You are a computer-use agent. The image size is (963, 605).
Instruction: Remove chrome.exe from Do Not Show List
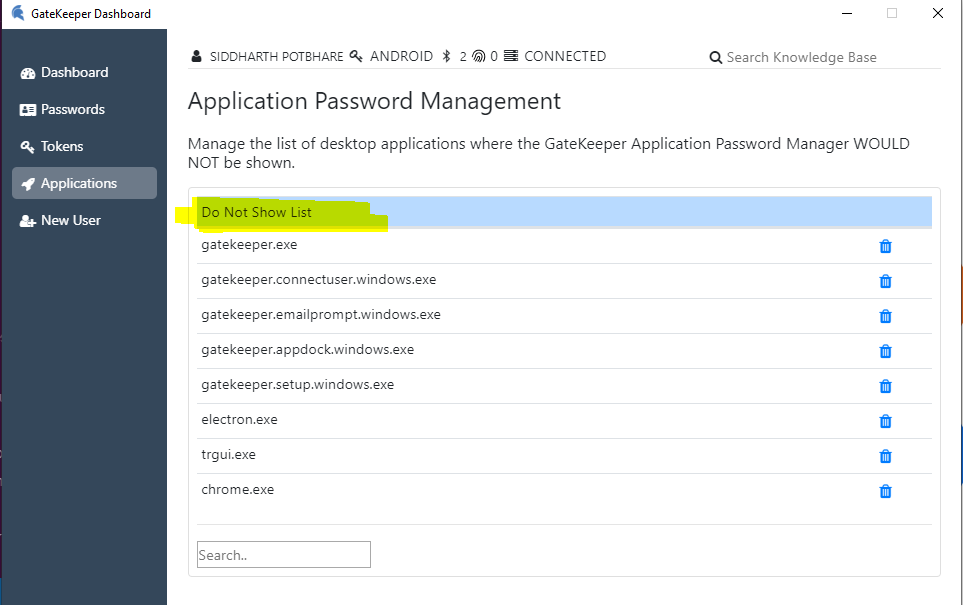[885, 492]
